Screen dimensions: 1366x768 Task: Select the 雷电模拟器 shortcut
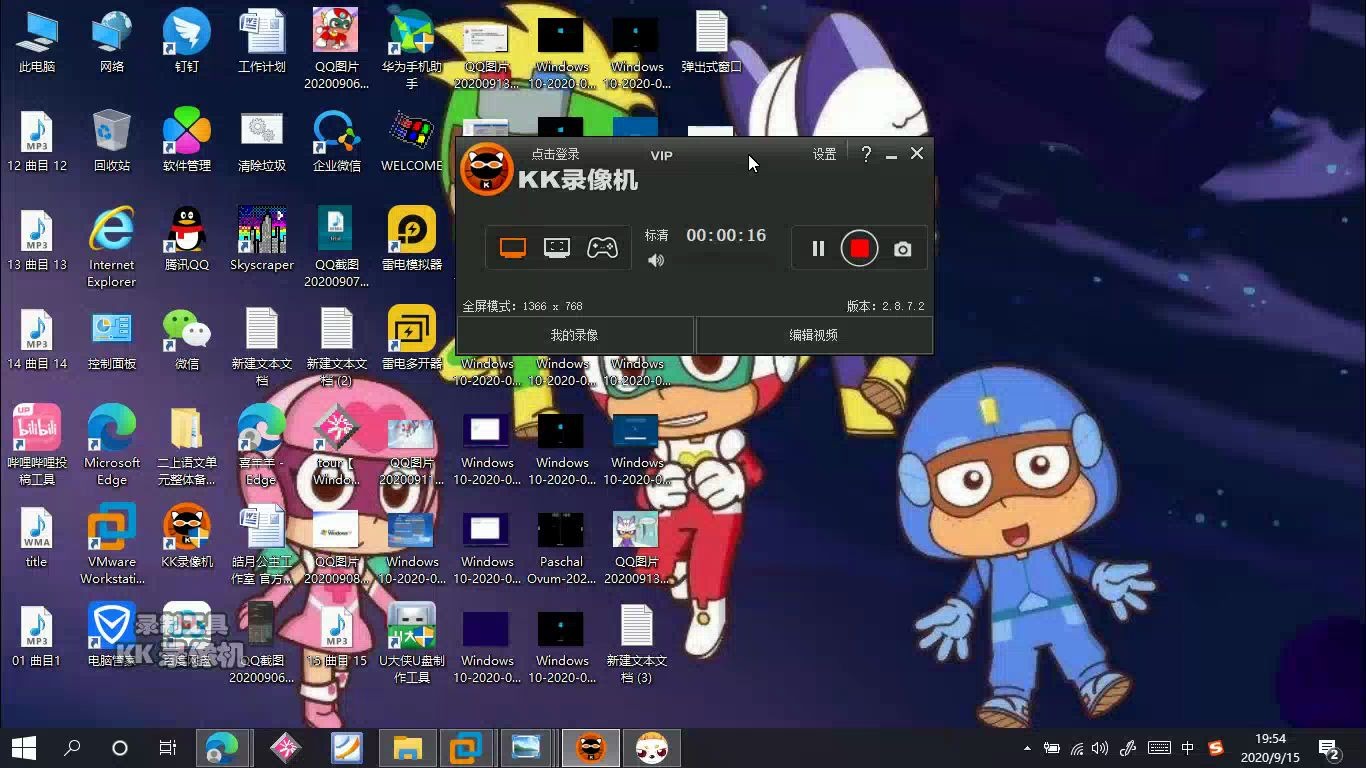pos(412,240)
